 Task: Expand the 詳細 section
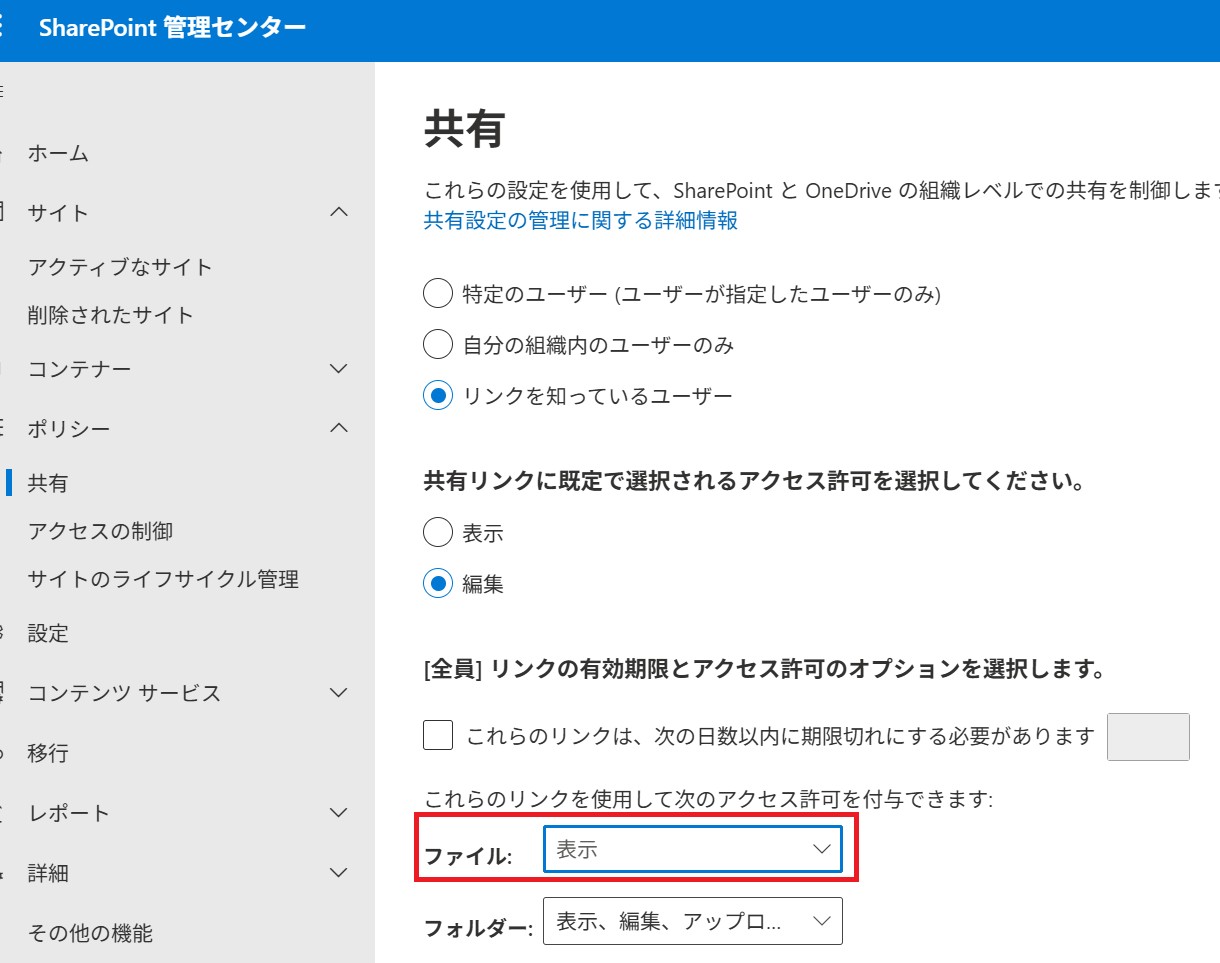(x=338, y=873)
